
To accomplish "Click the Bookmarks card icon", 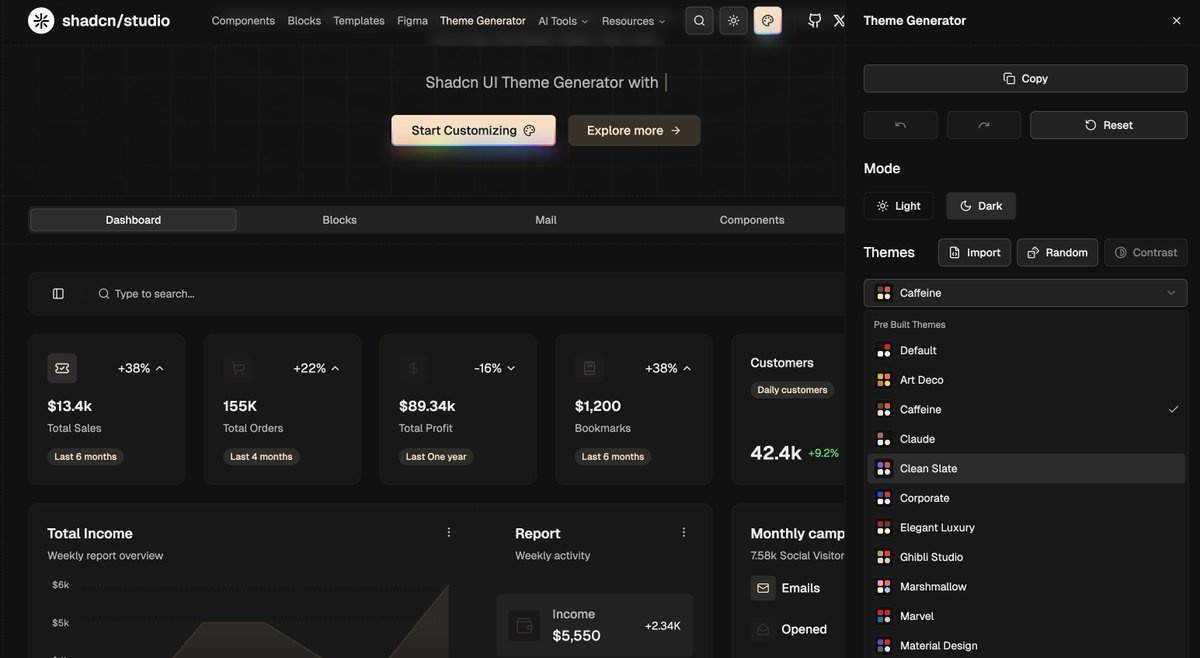I will [589, 368].
